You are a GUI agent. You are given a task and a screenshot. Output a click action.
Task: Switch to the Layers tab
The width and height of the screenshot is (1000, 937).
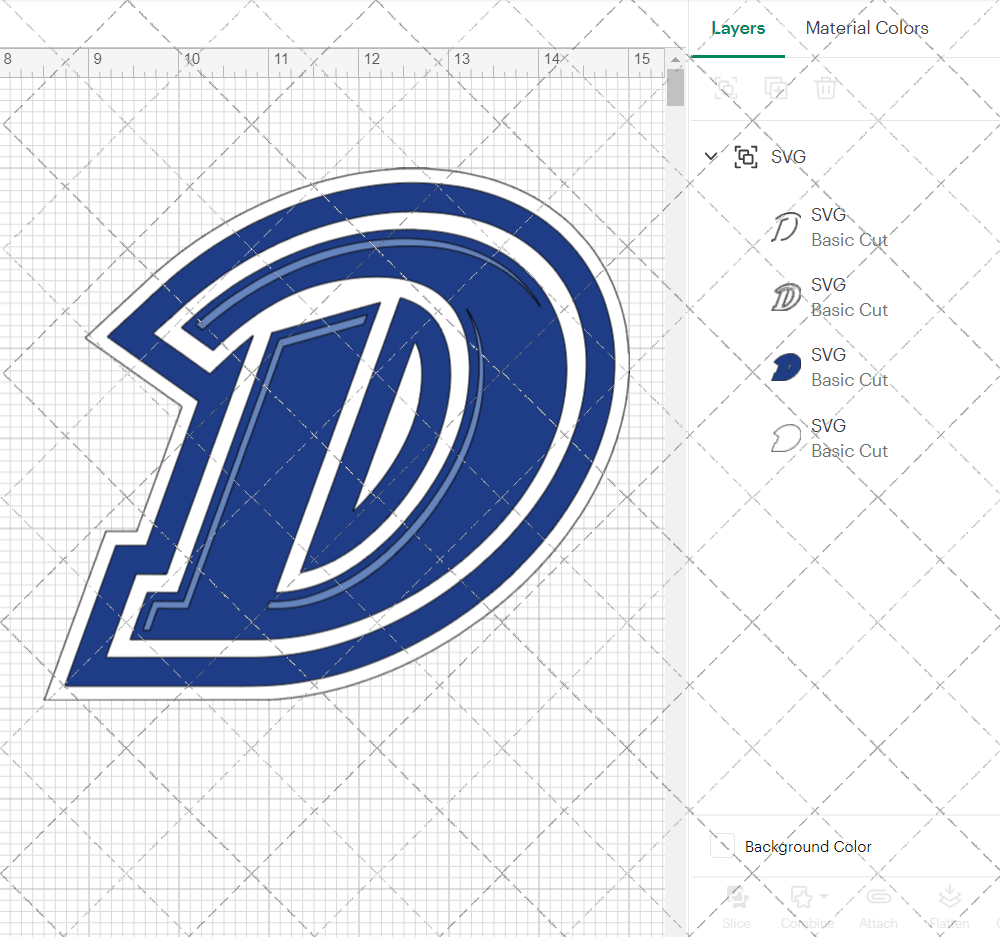click(738, 28)
